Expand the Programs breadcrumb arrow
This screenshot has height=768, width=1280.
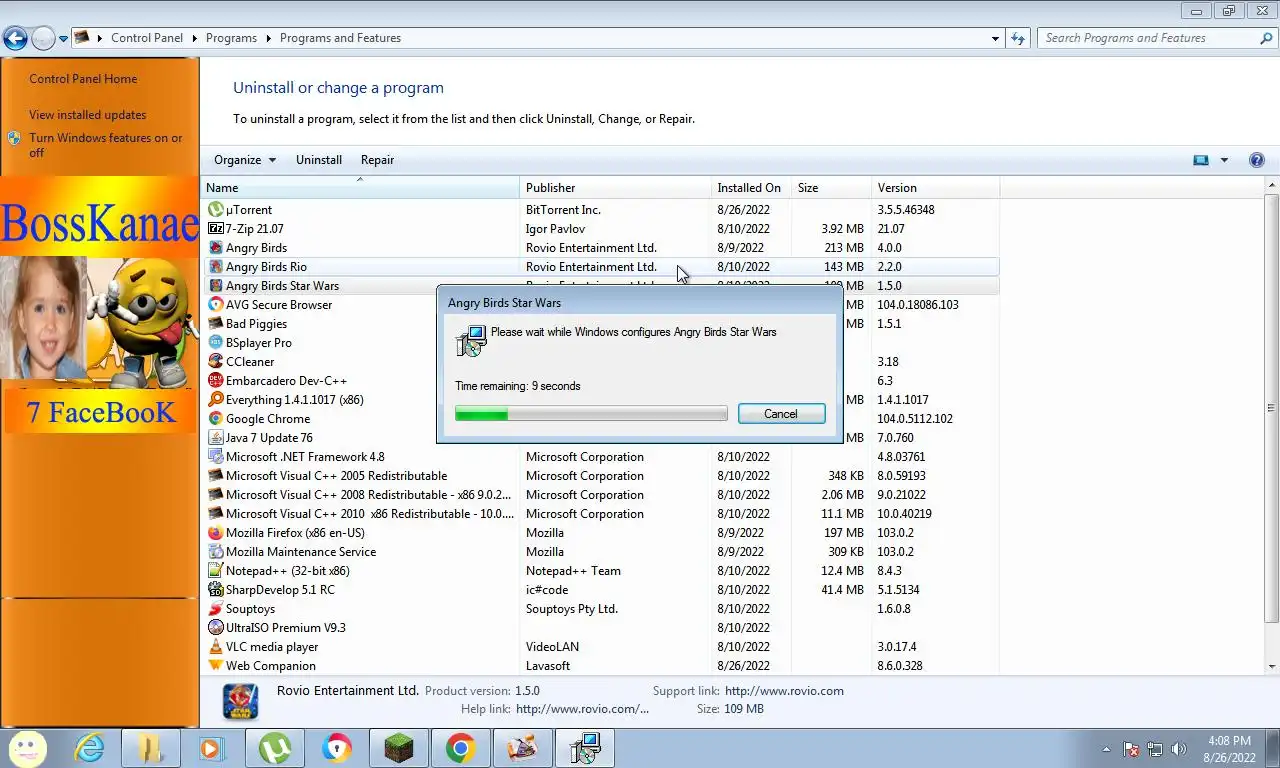(268, 38)
